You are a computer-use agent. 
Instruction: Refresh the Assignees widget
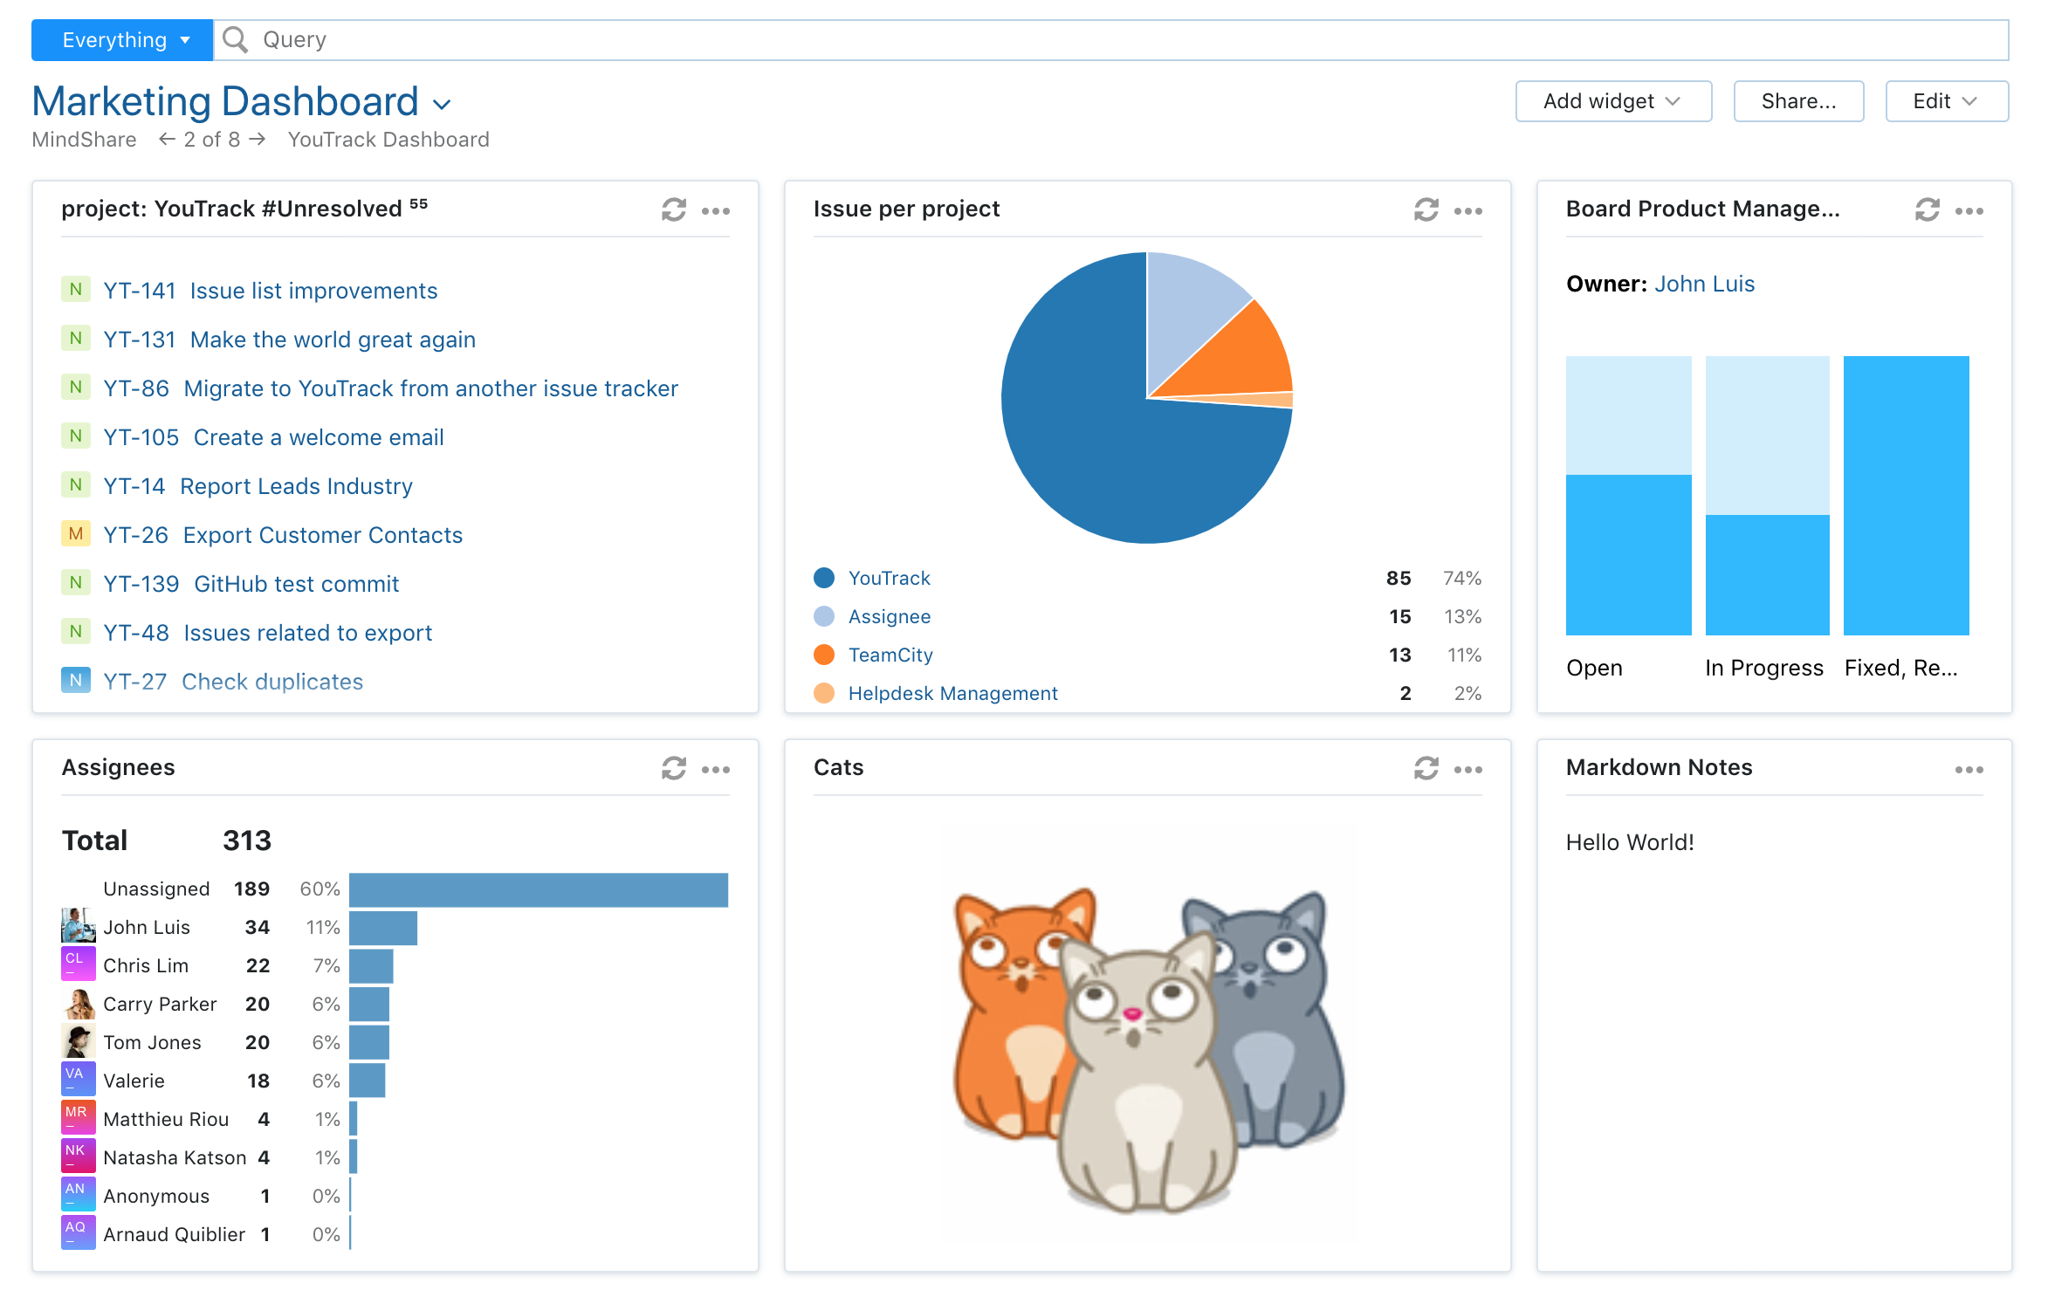click(x=674, y=768)
